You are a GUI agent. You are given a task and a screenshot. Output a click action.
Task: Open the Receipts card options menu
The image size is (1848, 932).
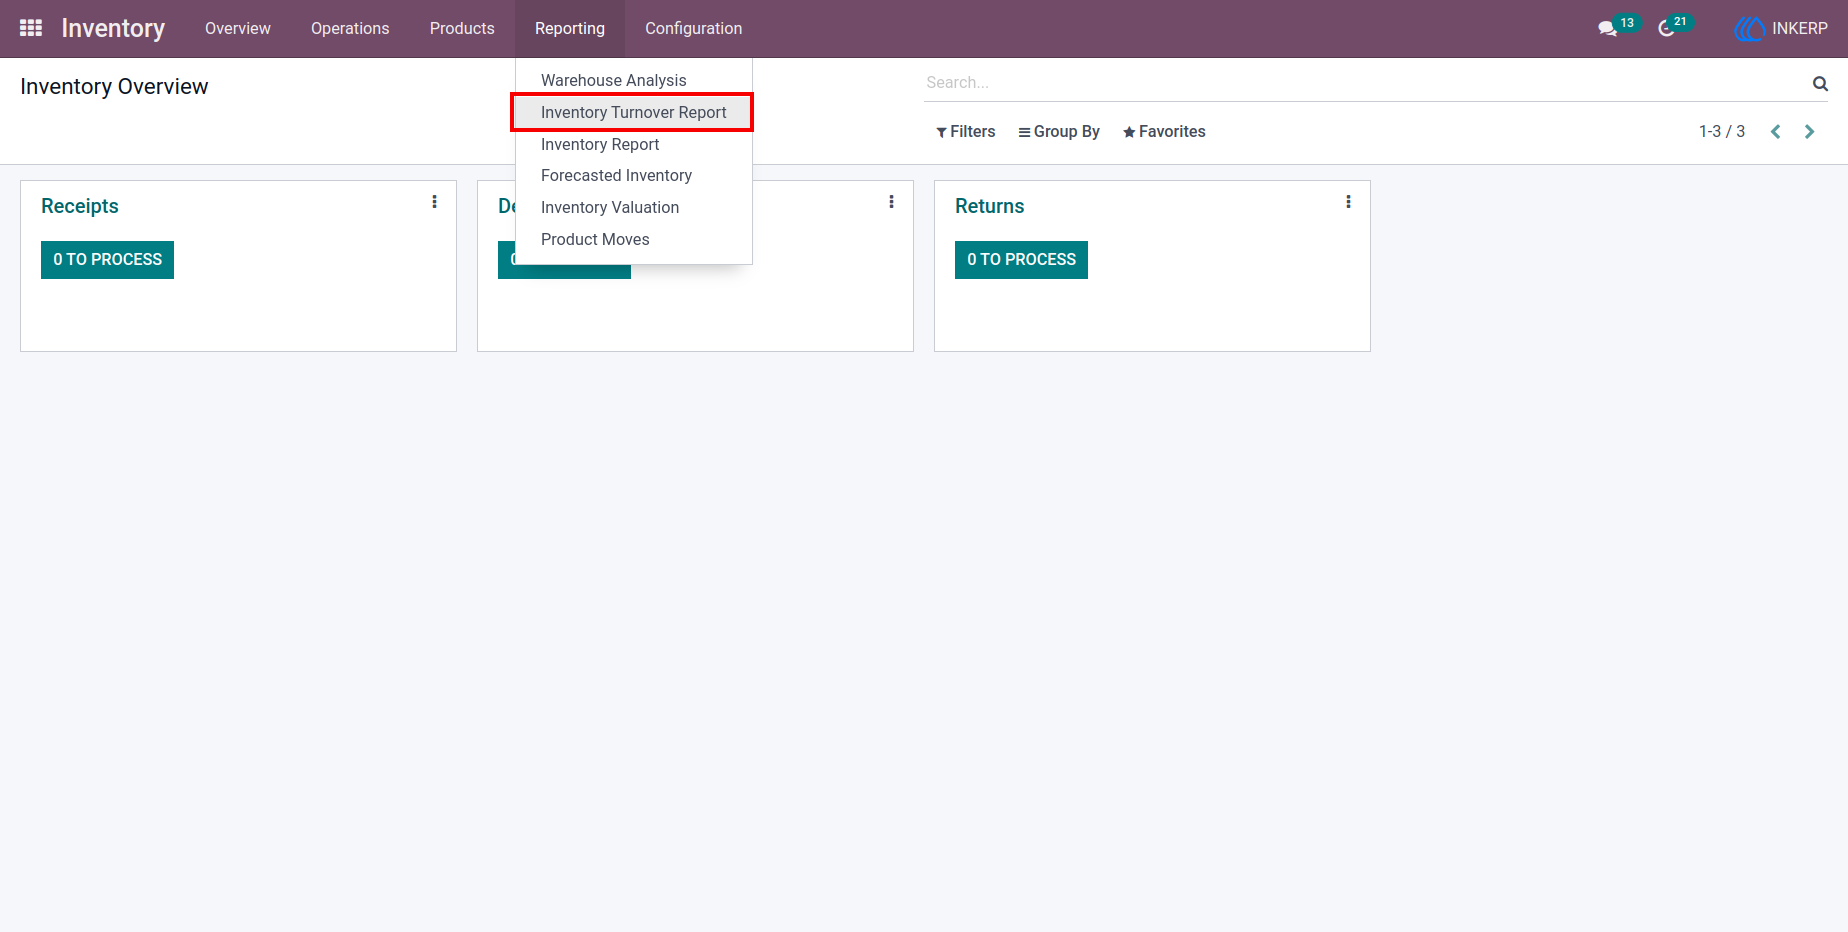click(434, 202)
